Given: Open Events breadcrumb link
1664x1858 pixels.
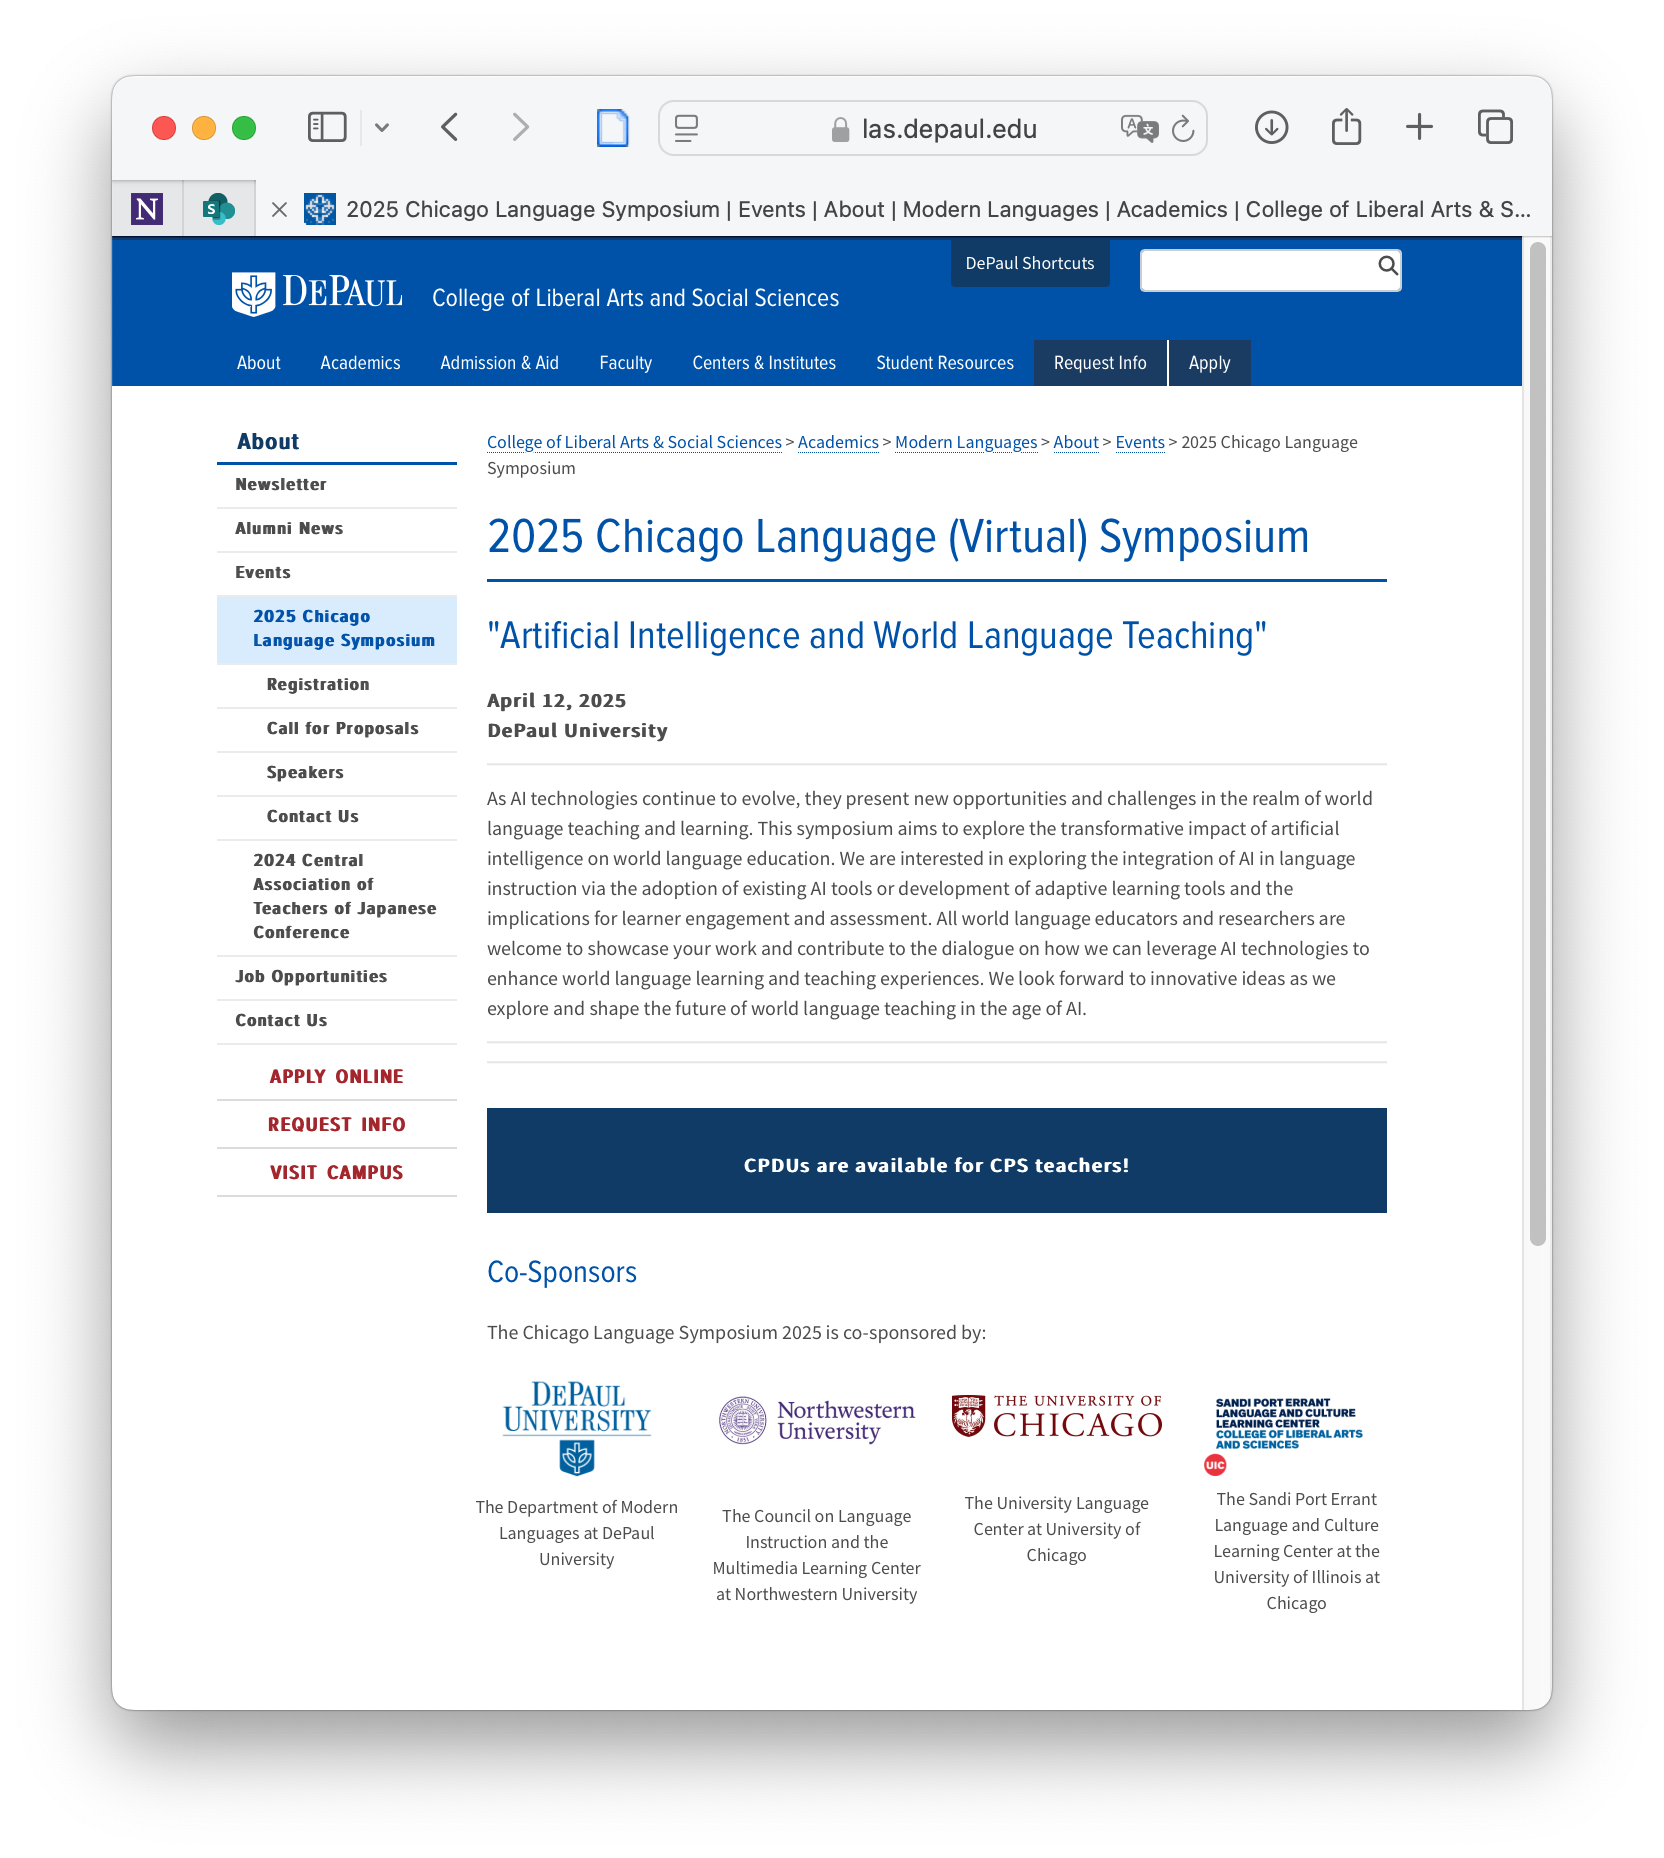Looking at the screenshot, I should point(1140,442).
